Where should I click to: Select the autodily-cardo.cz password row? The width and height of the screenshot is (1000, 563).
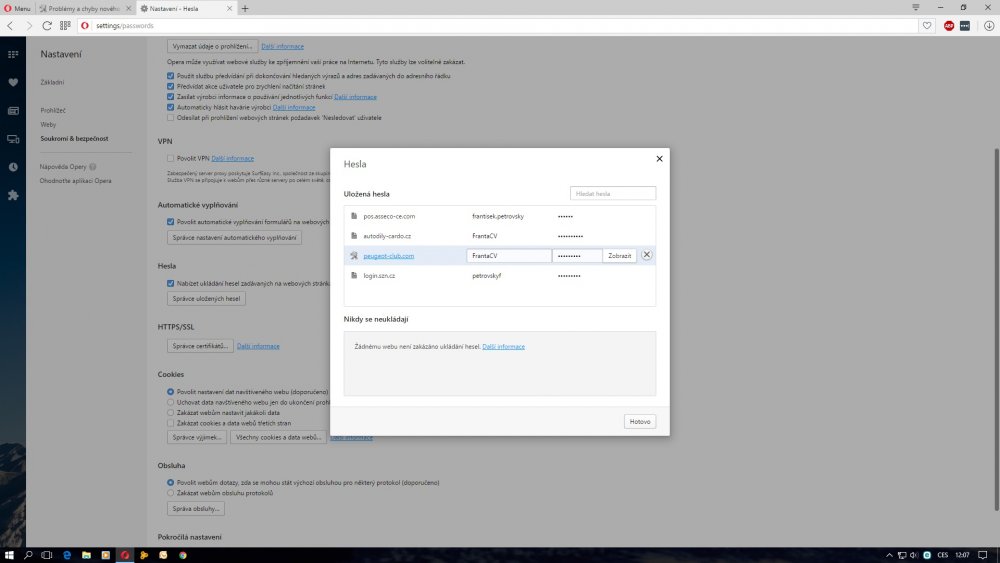coord(499,236)
